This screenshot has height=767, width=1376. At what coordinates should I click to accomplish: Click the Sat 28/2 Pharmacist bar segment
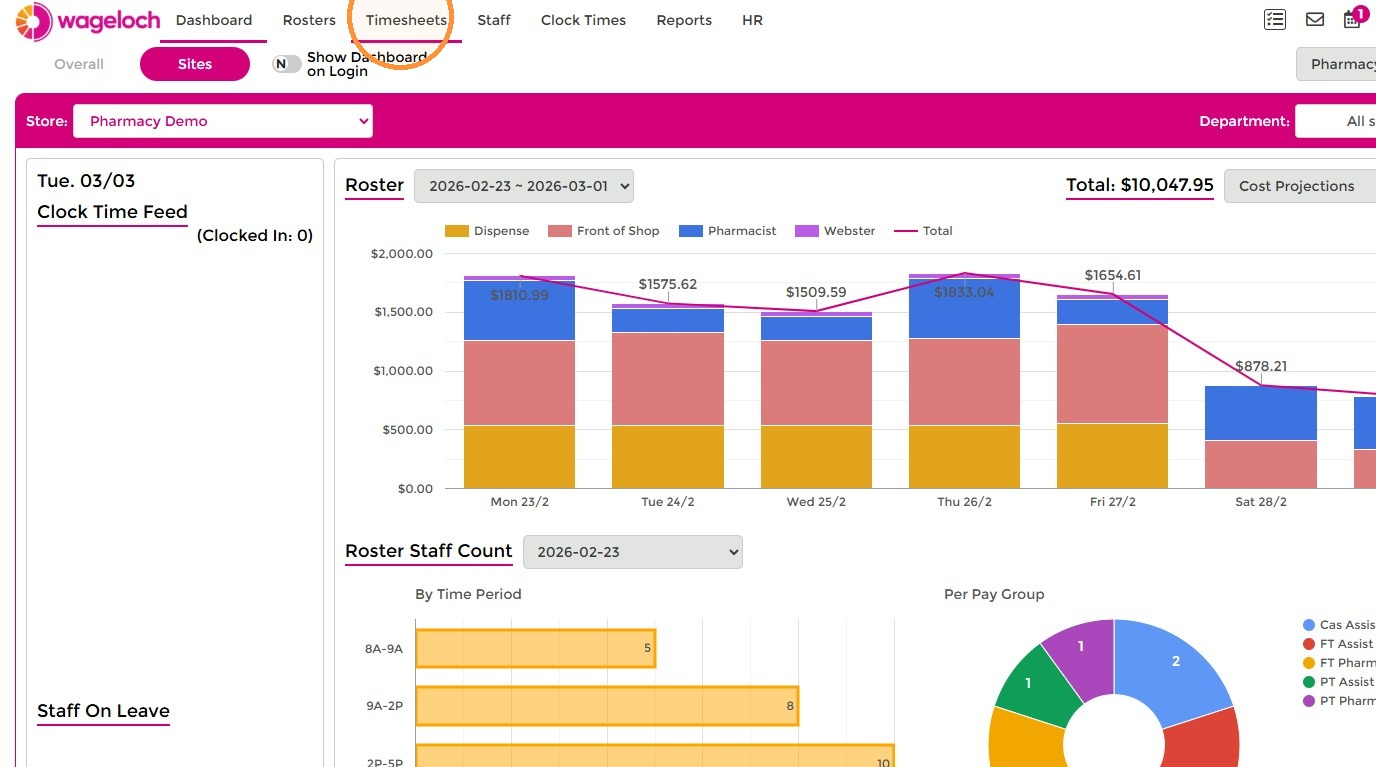click(x=1261, y=413)
